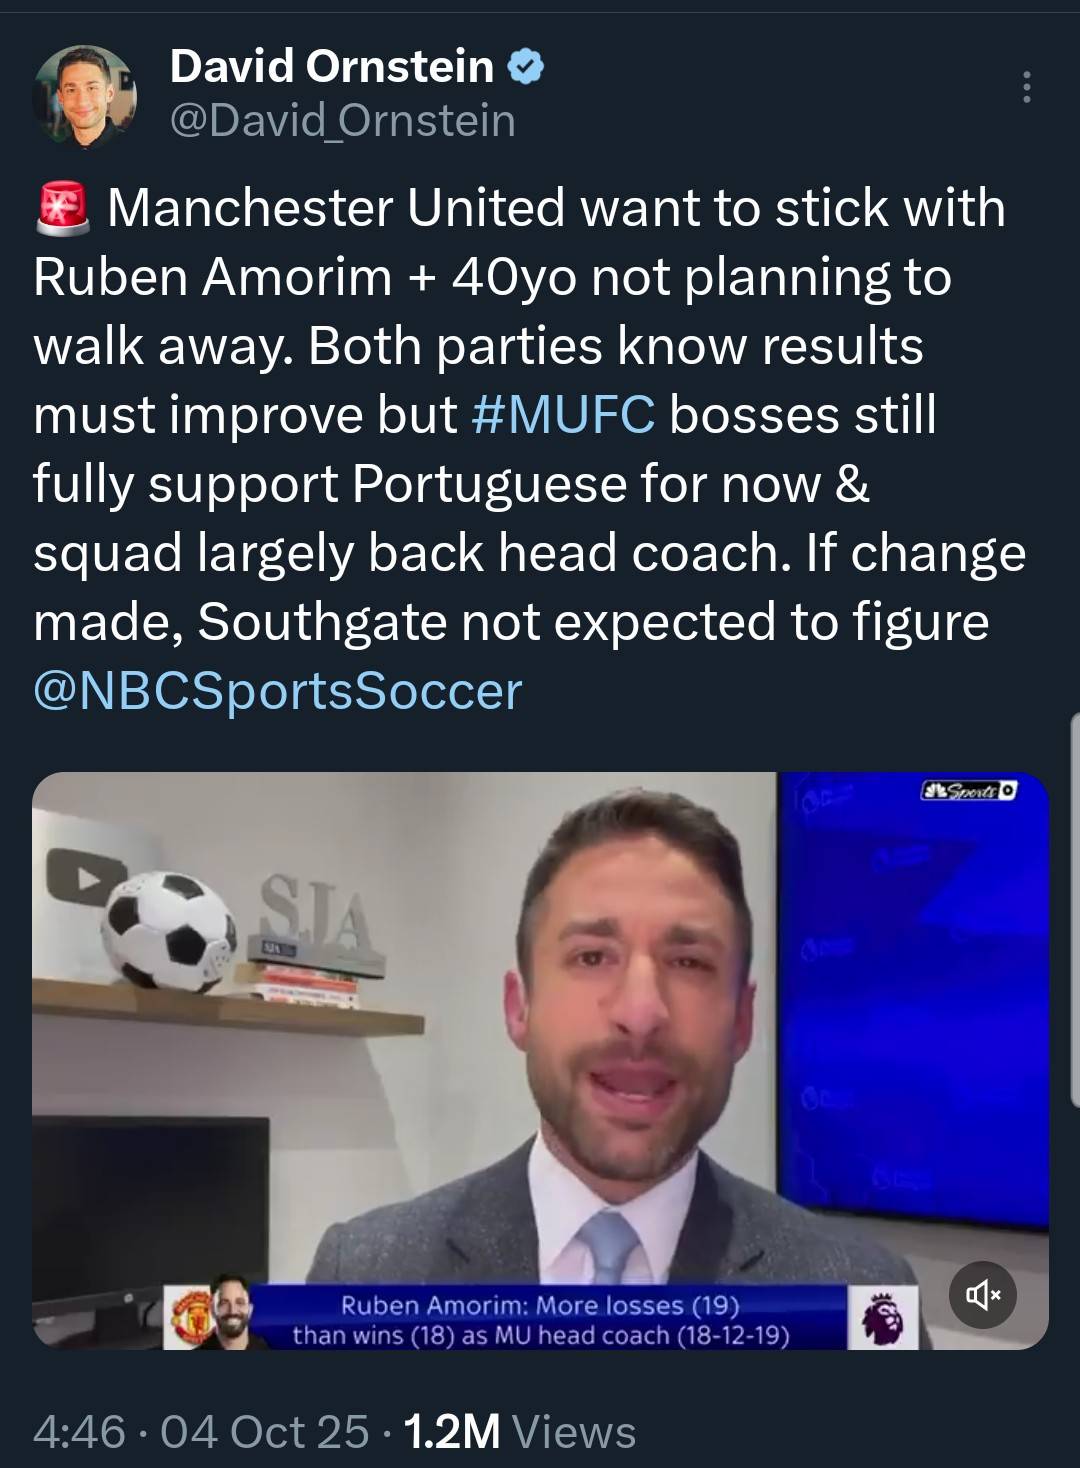Click the red siren emoji
The image size is (1080, 1468).
pyautogui.click(x=63, y=208)
